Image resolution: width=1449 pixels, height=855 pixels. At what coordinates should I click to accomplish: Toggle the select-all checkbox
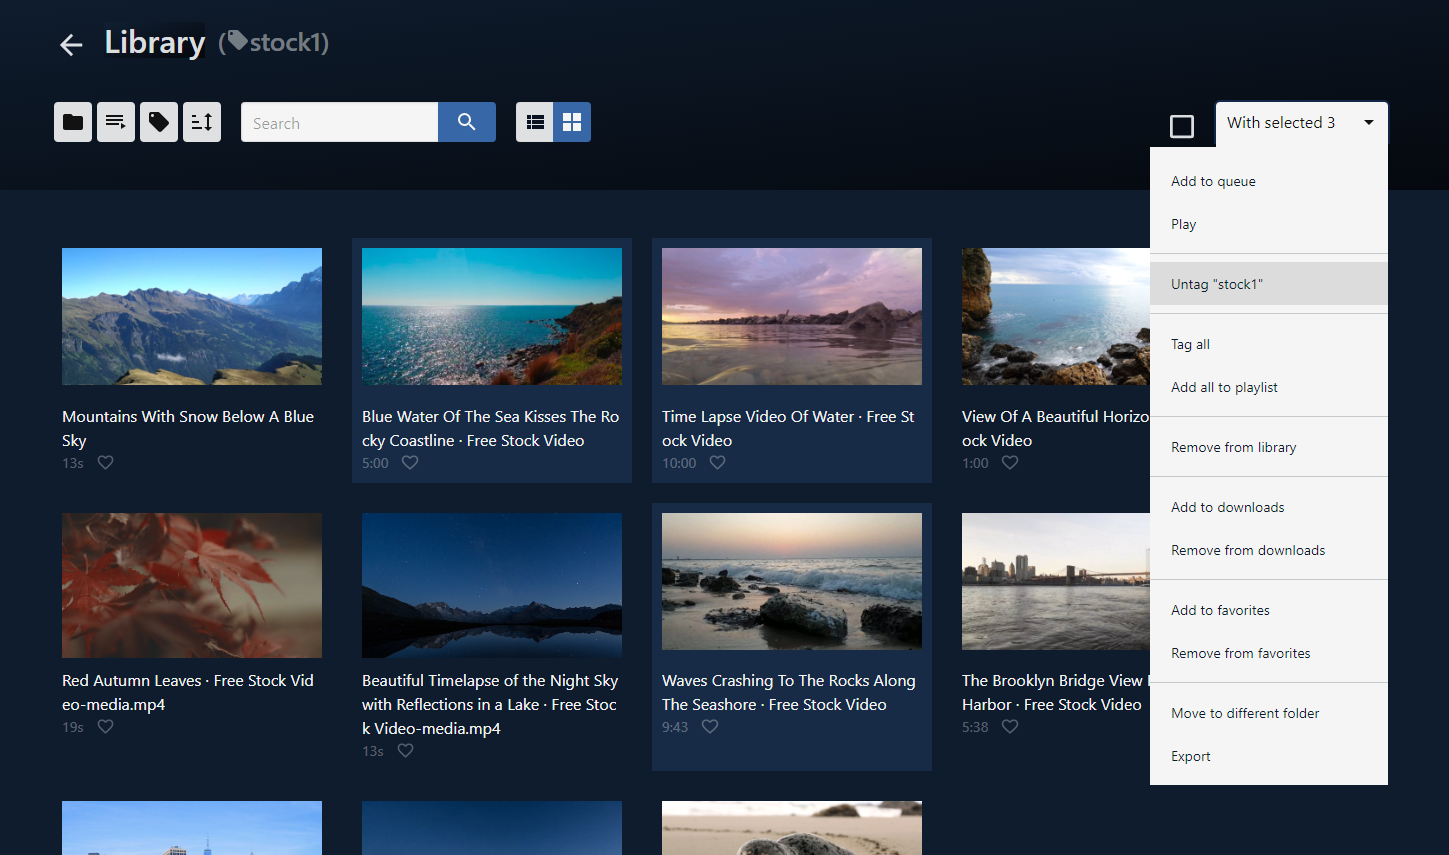(1182, 126)
